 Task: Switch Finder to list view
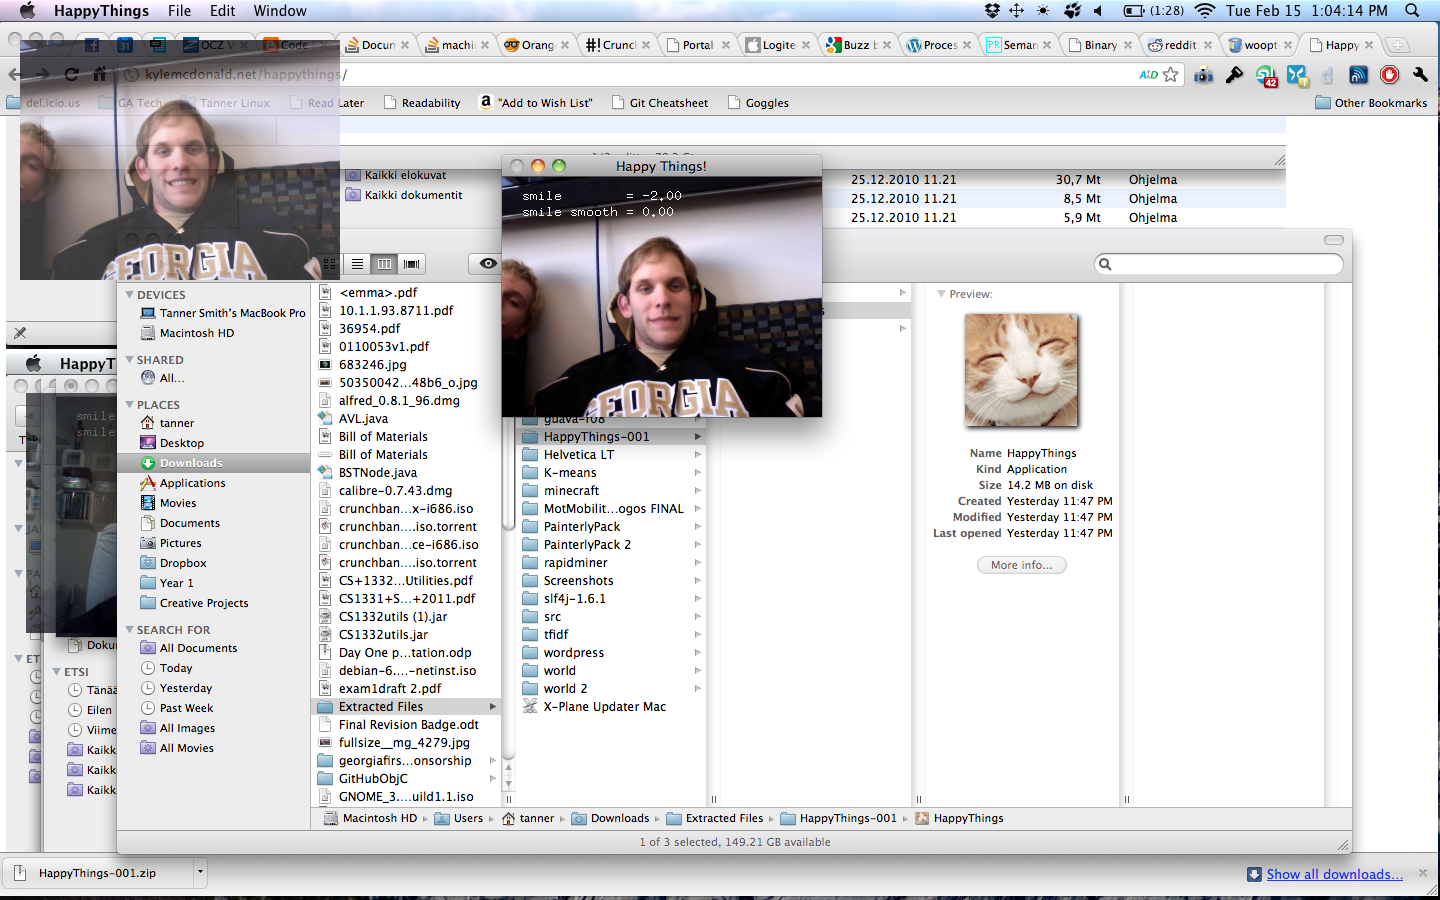tap(357, 264)
